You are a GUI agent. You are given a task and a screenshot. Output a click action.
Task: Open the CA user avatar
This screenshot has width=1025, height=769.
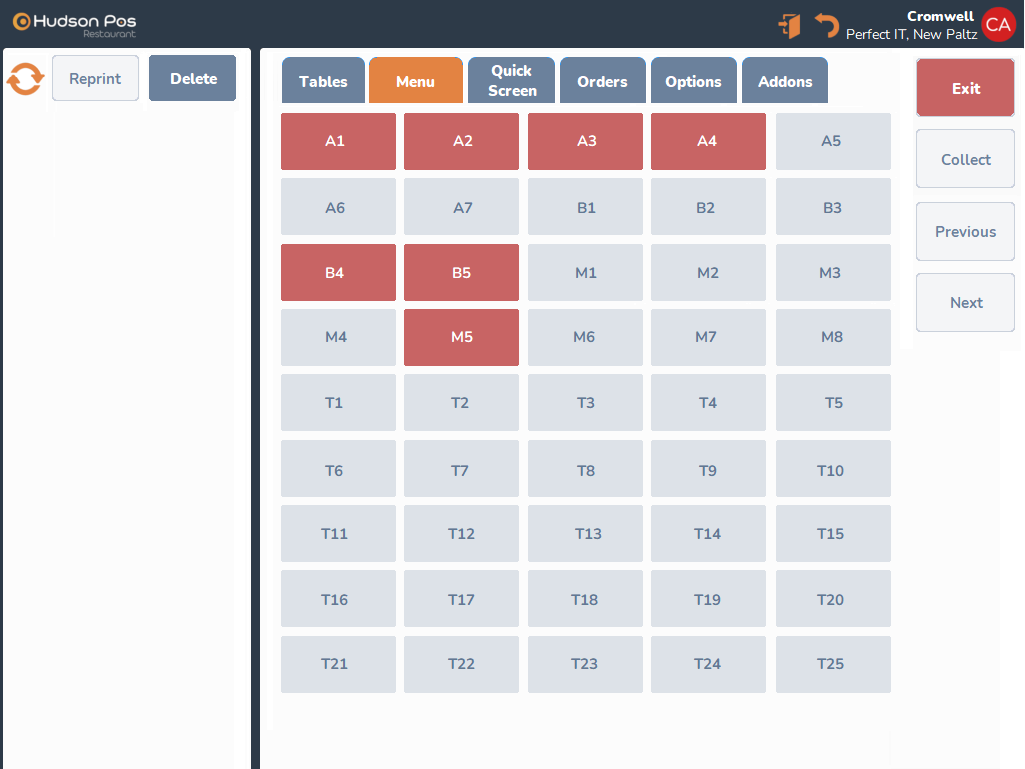click(x=998, y=25)
